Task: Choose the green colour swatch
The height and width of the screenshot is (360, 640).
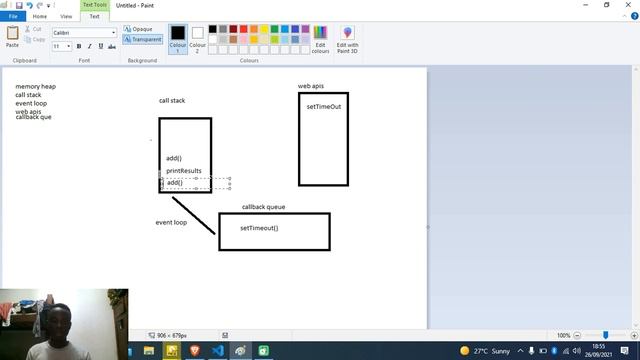Action: [x=275, y=29]
